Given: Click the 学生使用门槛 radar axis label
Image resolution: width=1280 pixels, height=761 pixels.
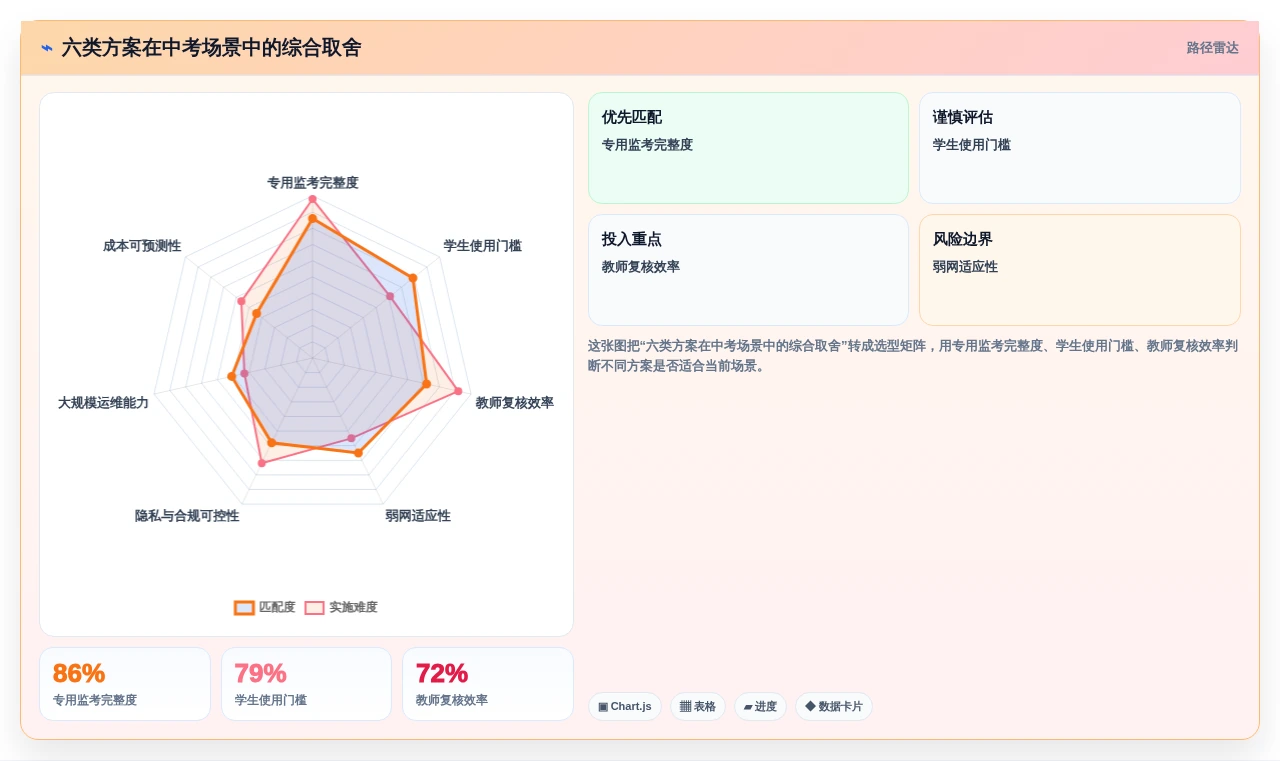Looking at the screenshot, I should (482, 245).
